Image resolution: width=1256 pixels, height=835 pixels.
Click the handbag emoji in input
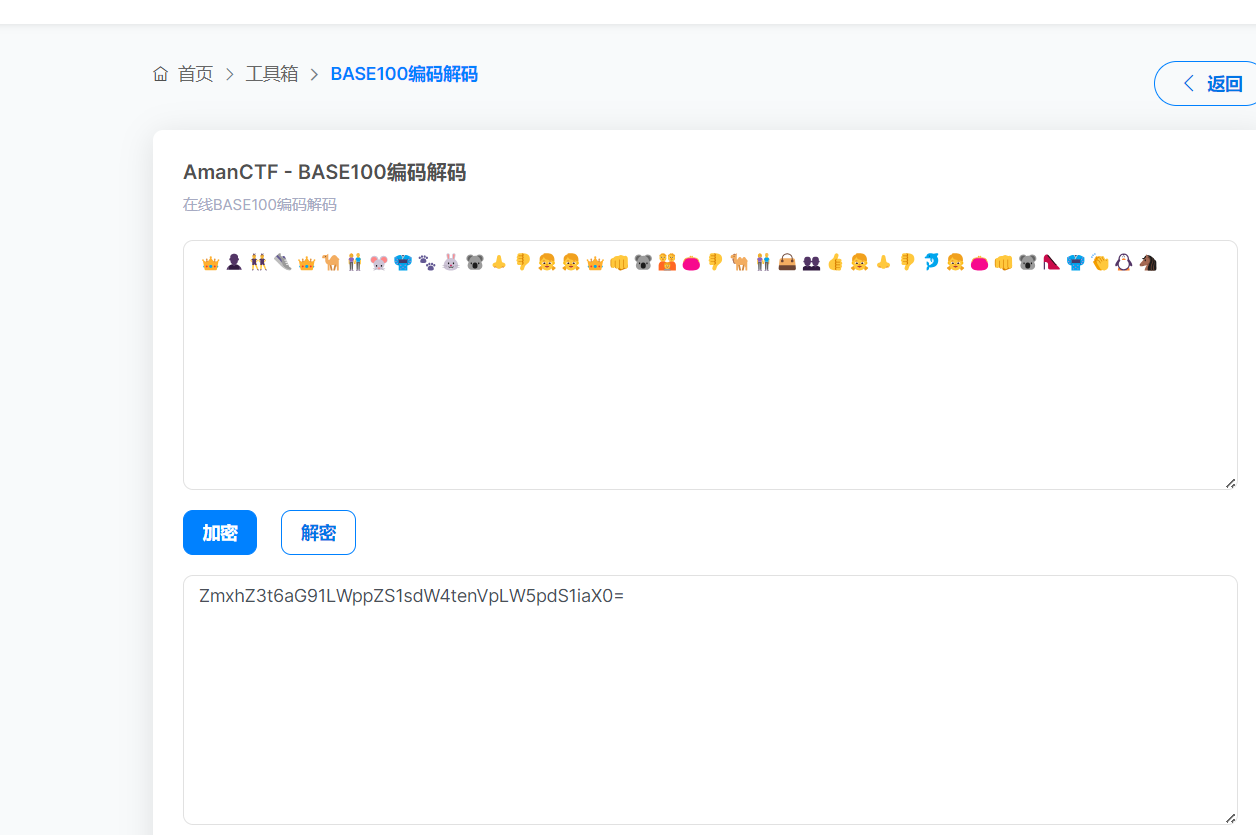tap(787, 262)
